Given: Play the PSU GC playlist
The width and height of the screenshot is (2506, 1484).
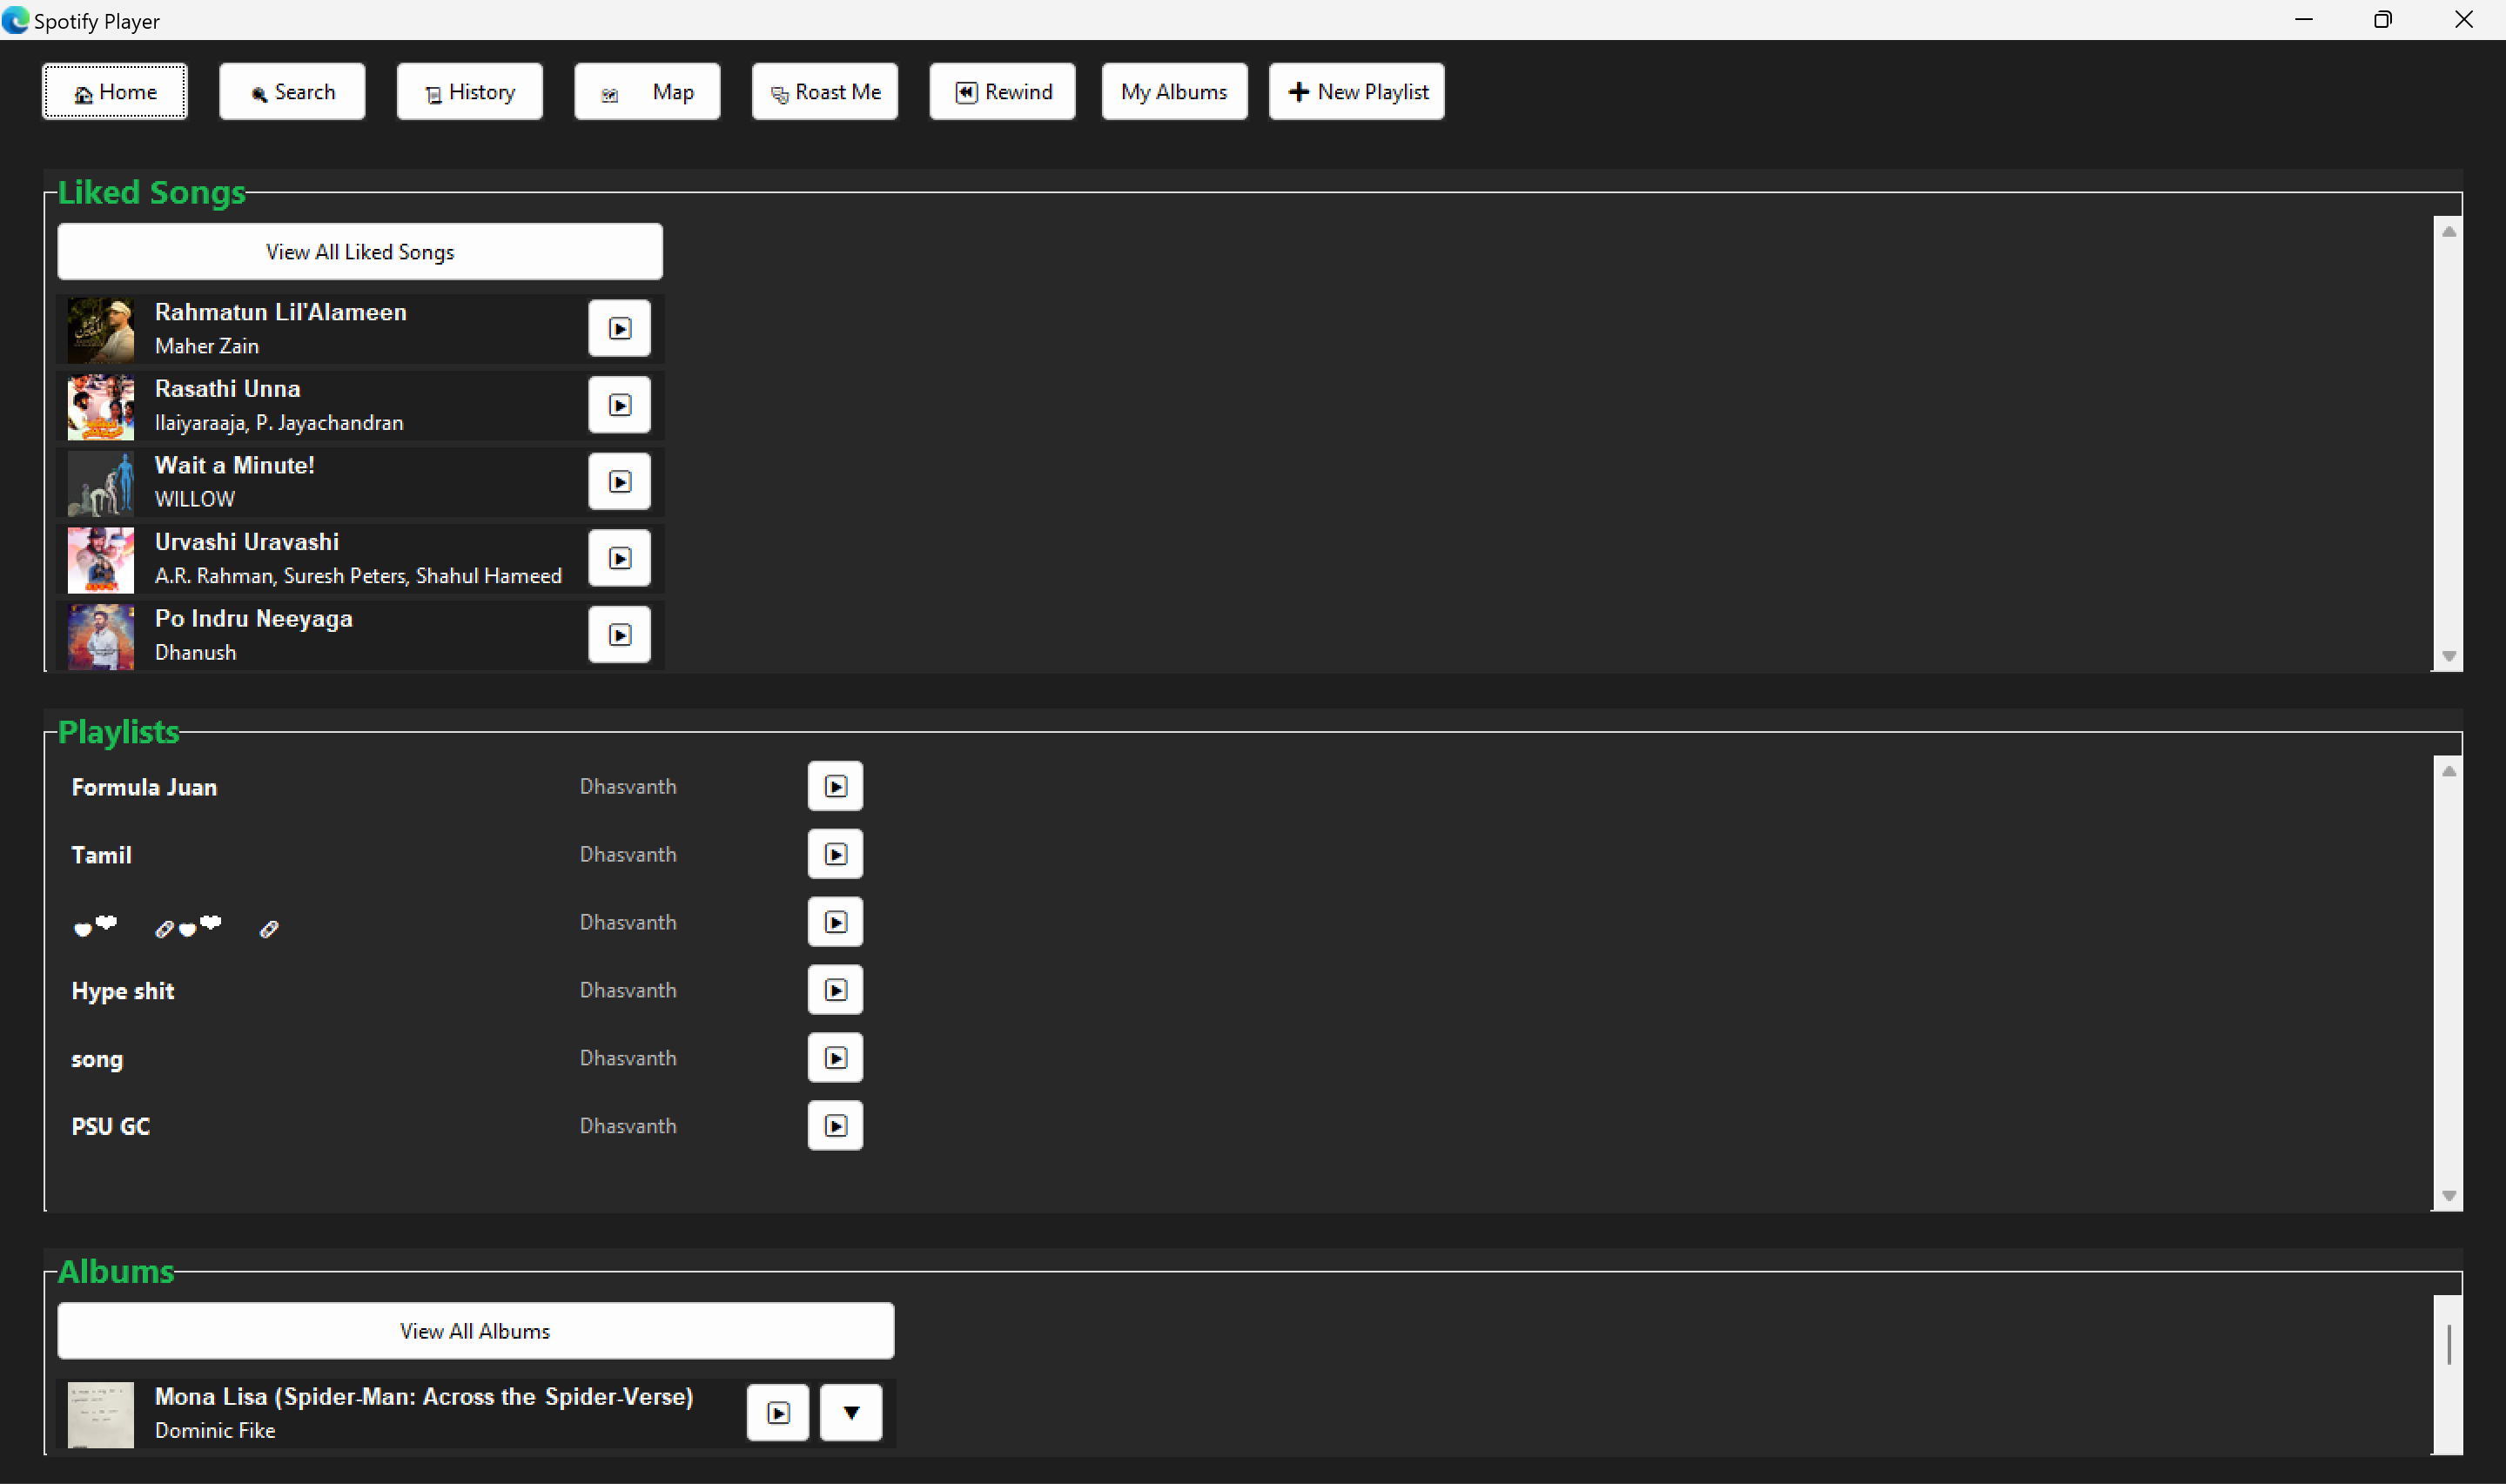Looking at the screenshot, I should [835, 1126].
